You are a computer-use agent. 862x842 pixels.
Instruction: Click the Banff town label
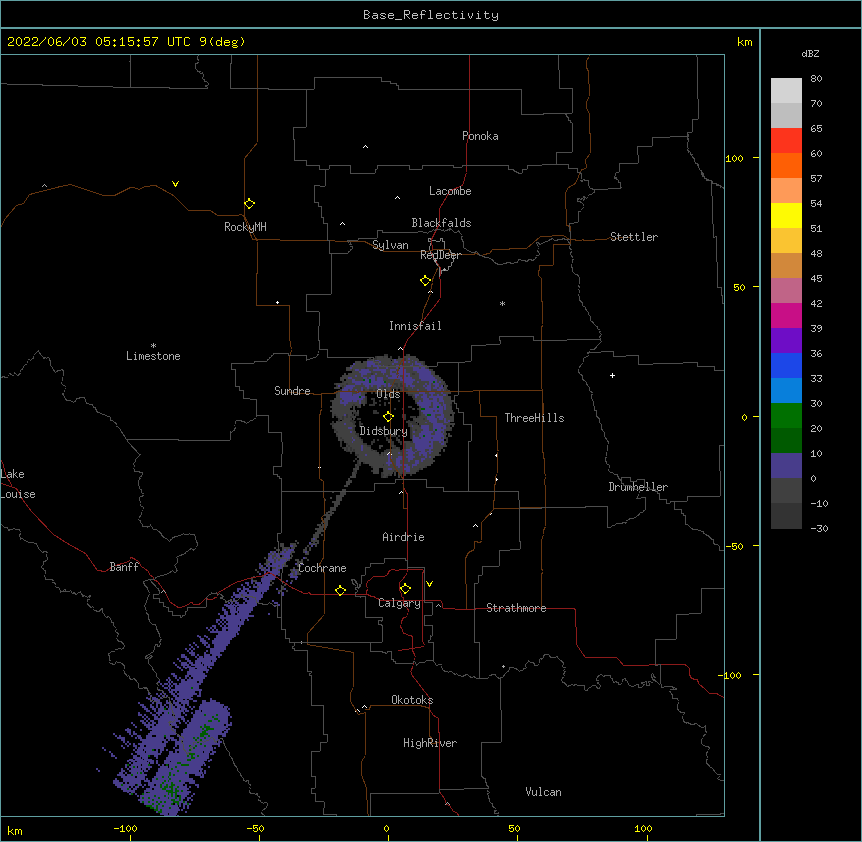click(x=124, y=567)
